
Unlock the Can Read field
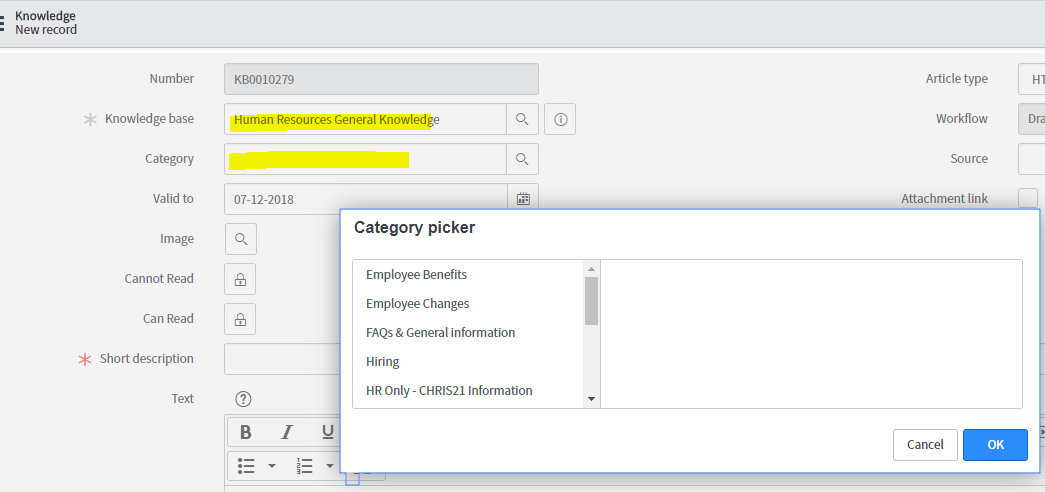tap(241, 319)
